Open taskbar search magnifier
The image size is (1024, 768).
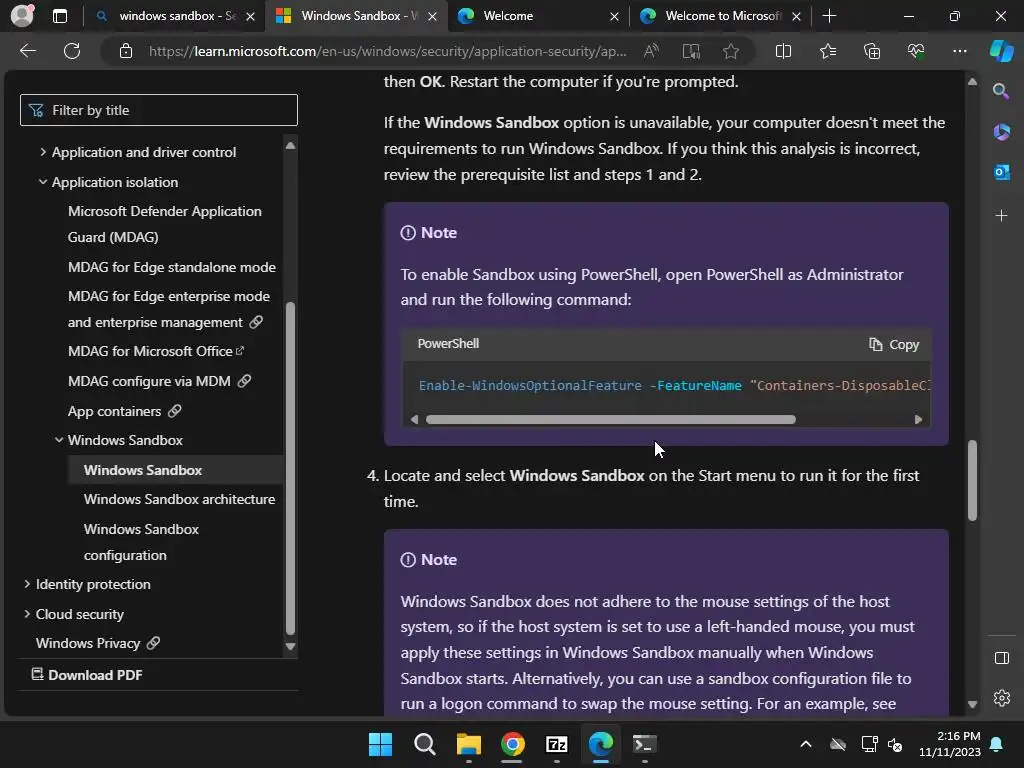(424, 744)
